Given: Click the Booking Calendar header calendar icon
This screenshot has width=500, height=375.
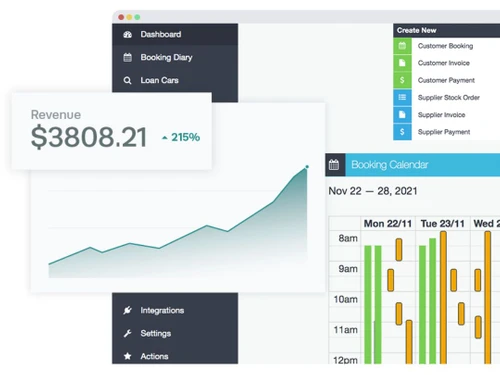Looking at the screenshot, I should click(x=334, y=165).
